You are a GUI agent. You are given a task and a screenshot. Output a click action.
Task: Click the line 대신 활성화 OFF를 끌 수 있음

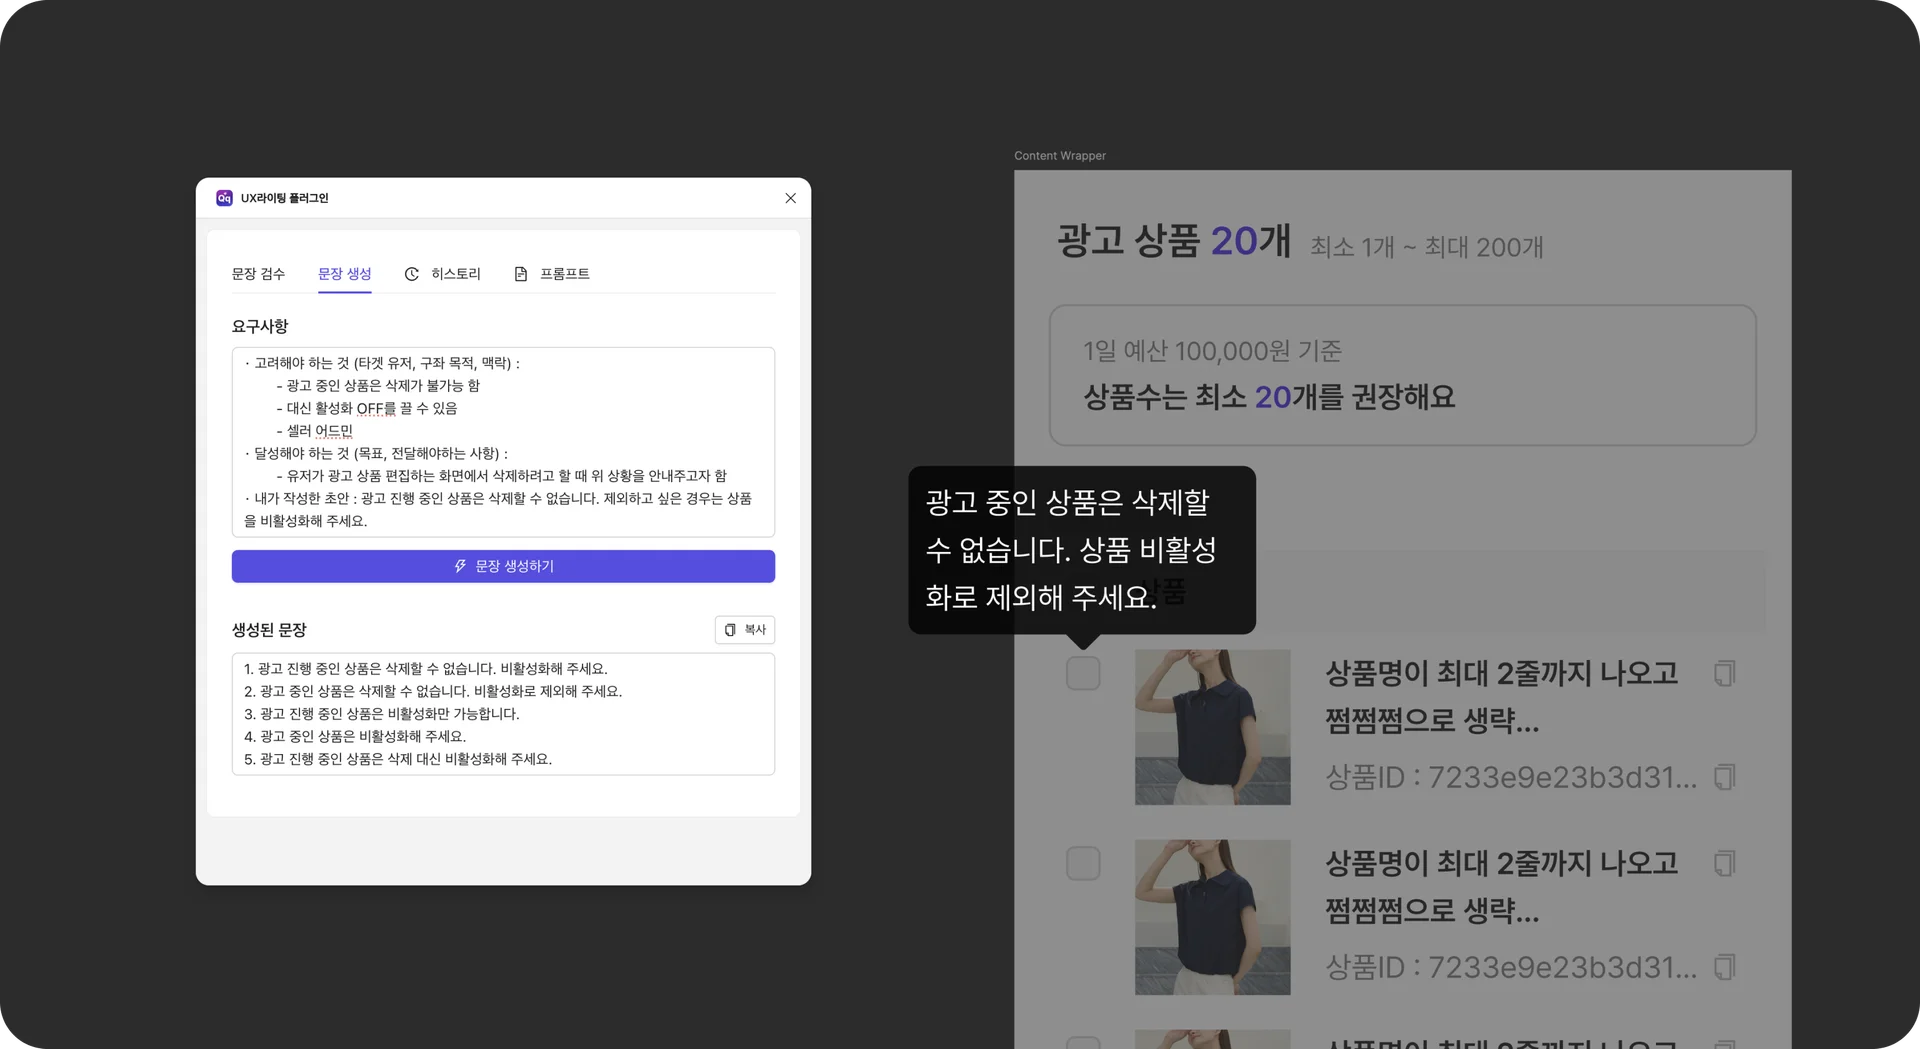point(367,408)
